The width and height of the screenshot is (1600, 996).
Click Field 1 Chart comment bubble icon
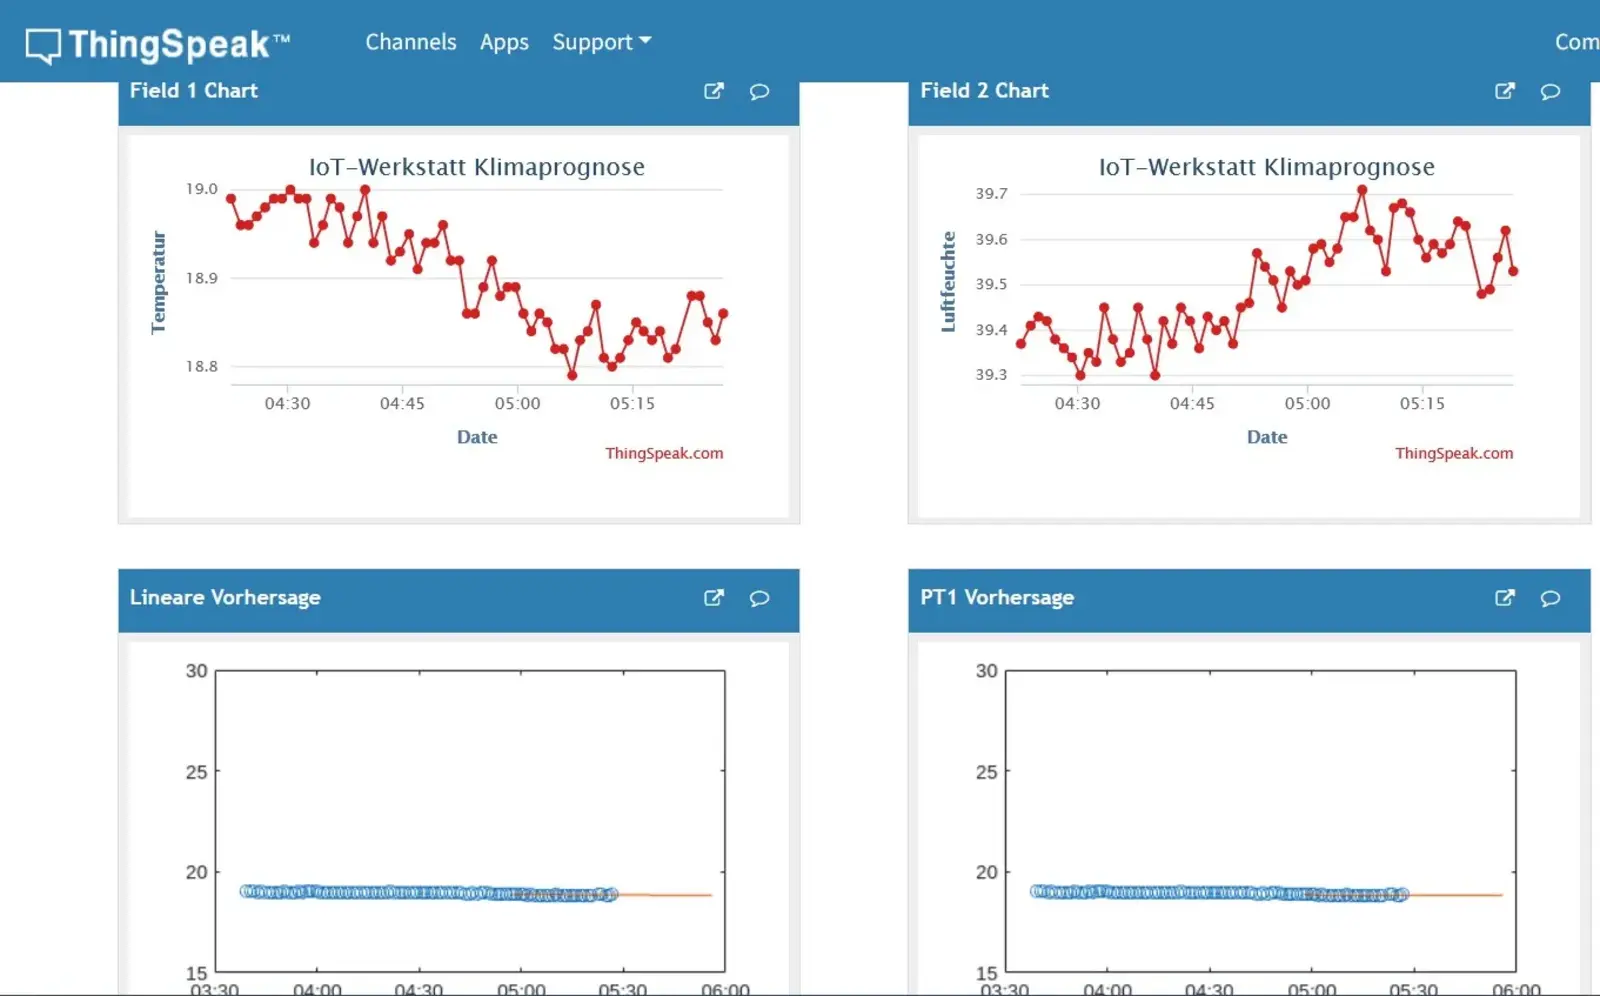pyautogui.click(x=759, y=92)
